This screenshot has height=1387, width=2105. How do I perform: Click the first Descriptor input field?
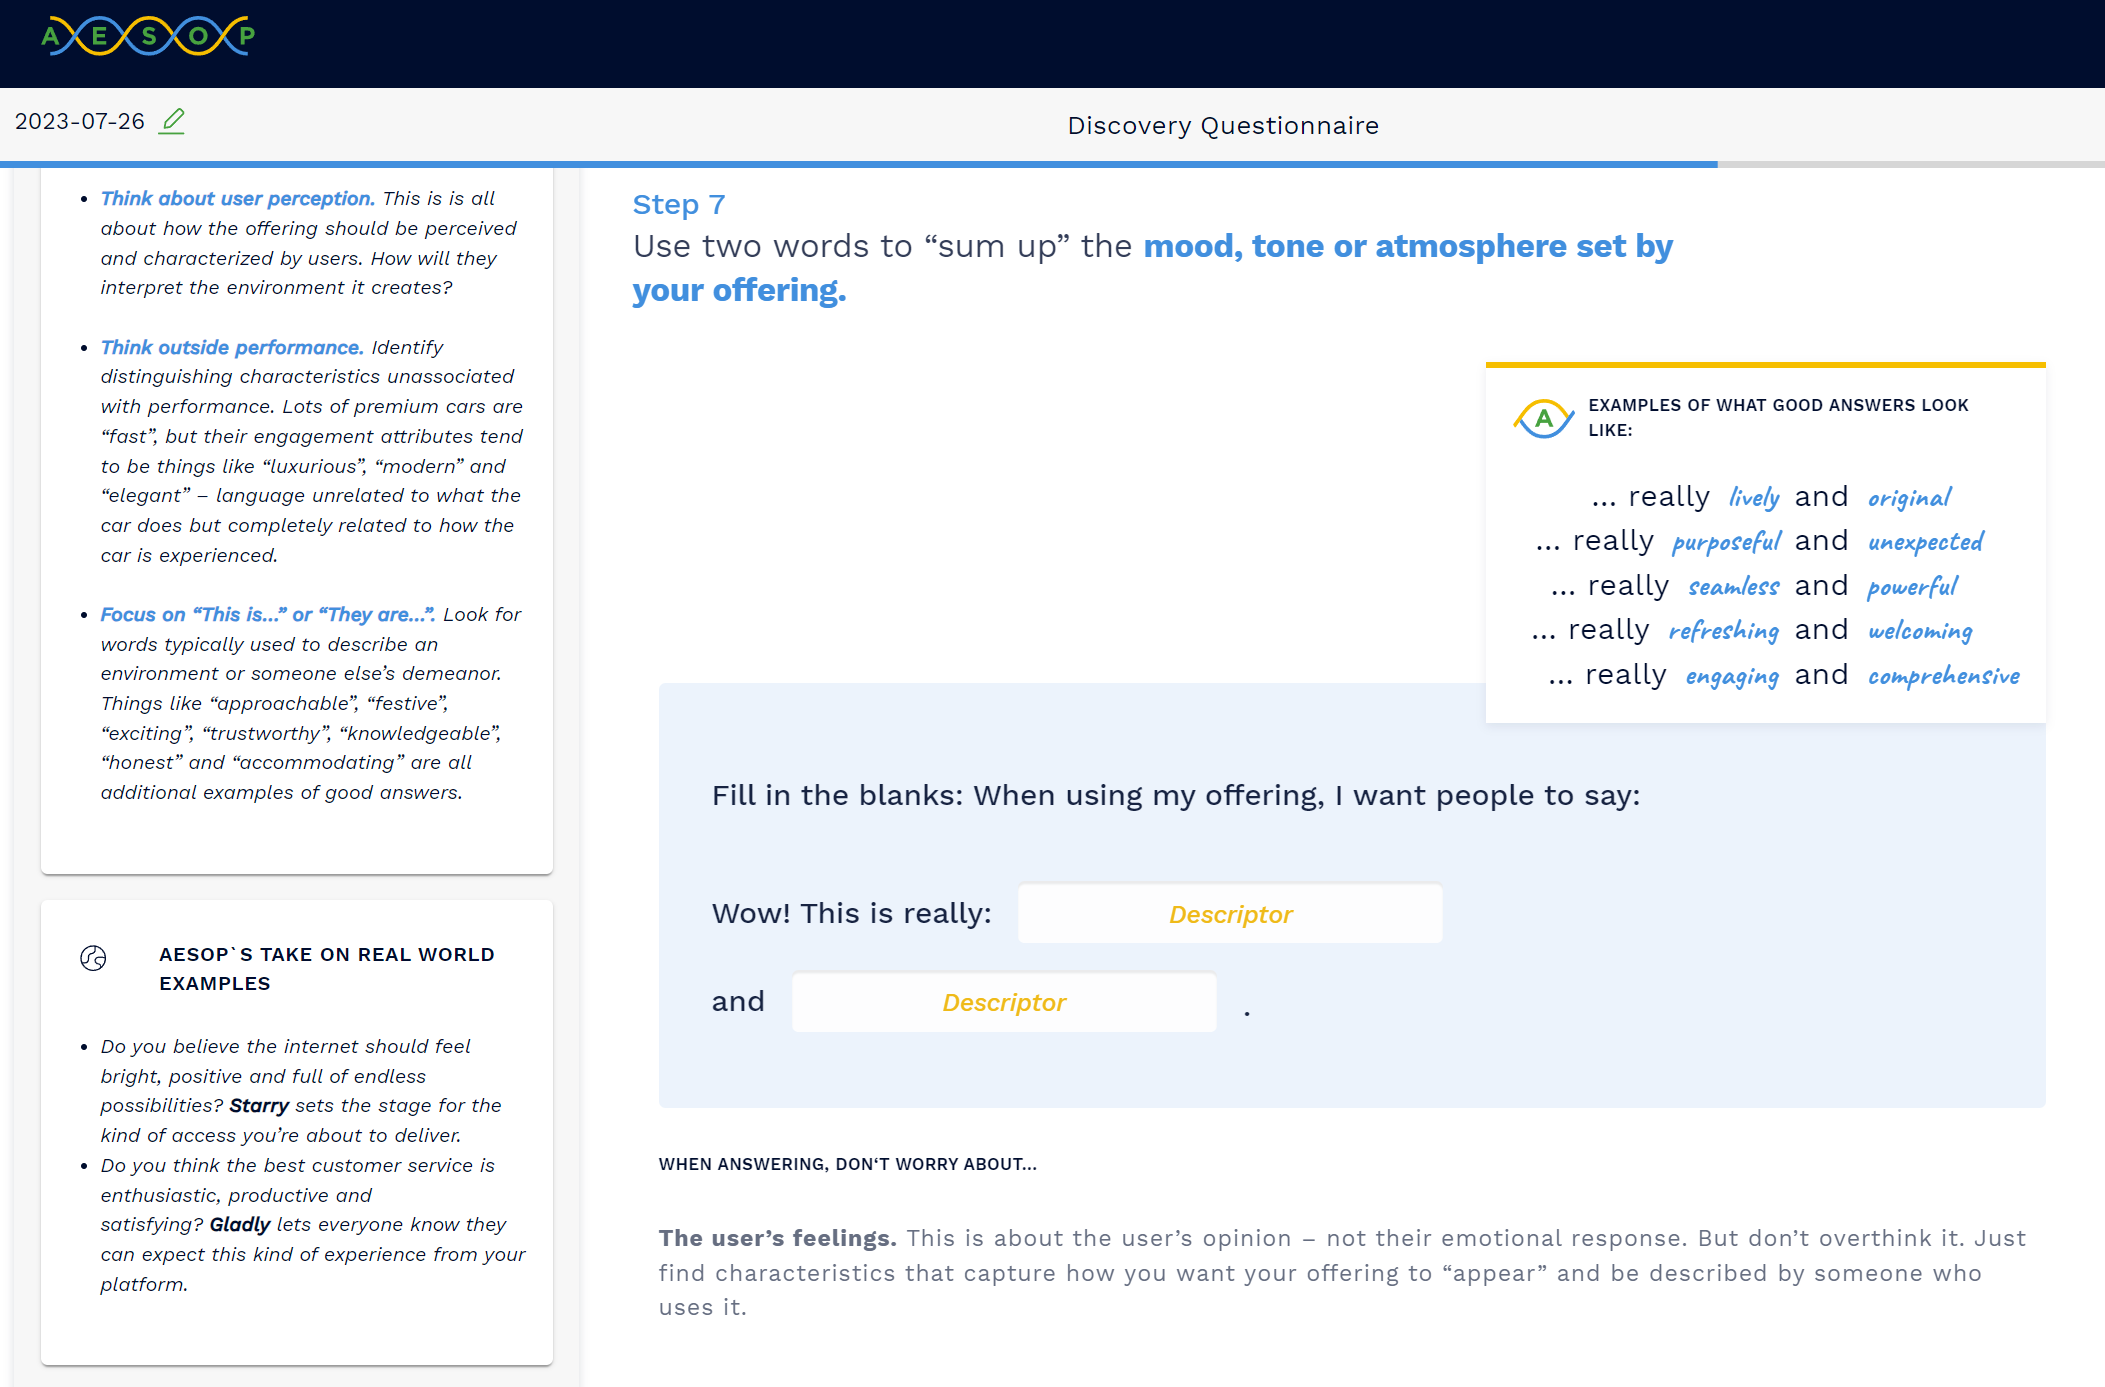tap(1230, 914)
